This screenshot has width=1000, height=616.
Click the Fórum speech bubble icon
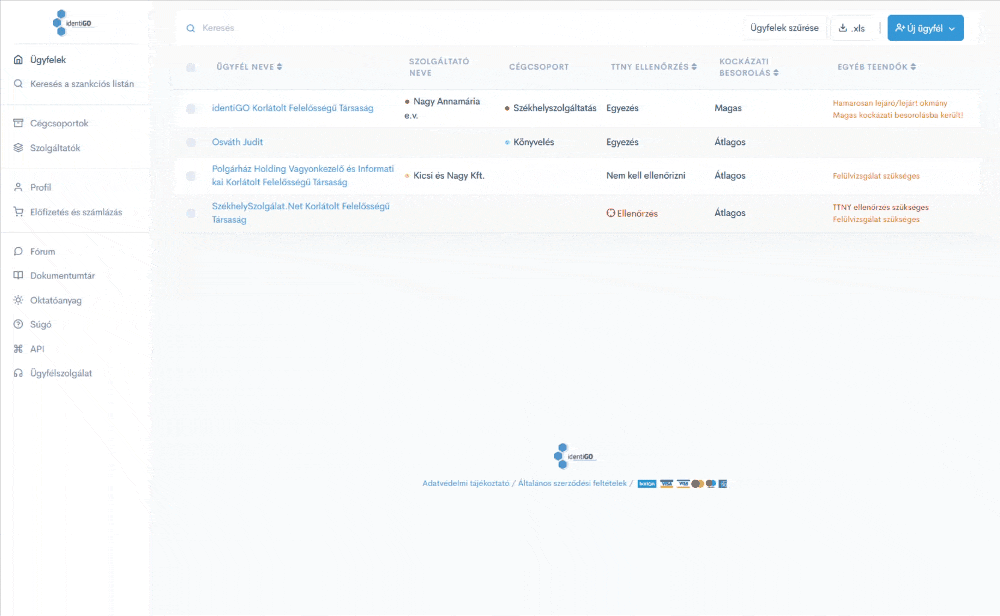pos(18,251)
